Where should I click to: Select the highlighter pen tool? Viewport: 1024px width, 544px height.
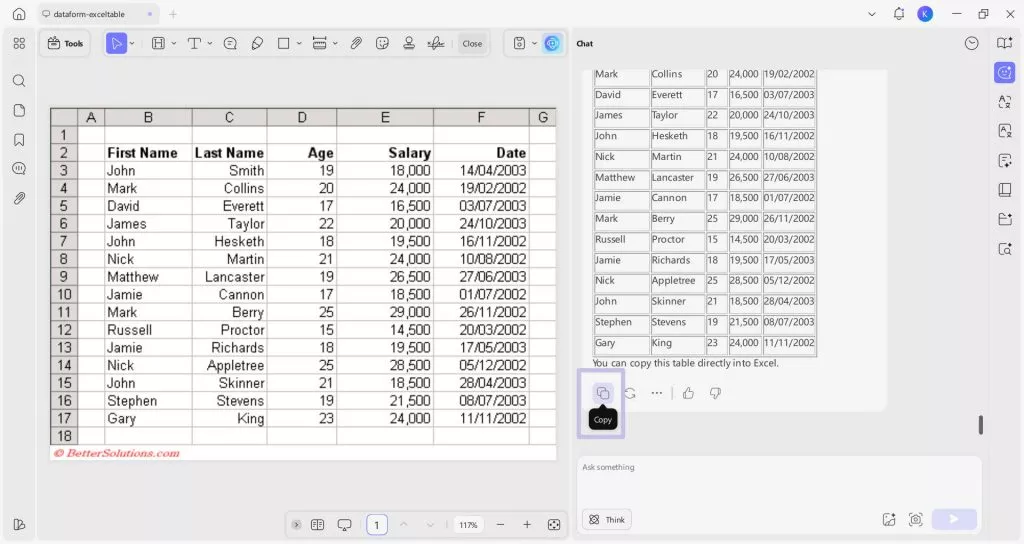257,44
